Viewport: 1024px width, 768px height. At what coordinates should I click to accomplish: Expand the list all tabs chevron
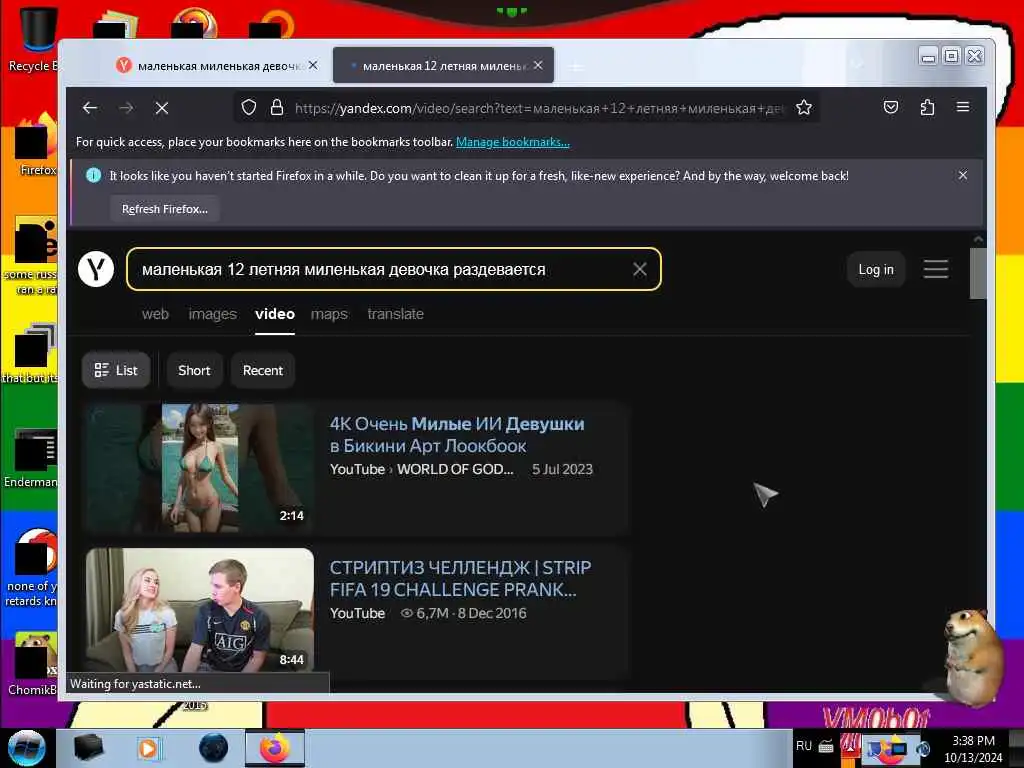point(858,65)
